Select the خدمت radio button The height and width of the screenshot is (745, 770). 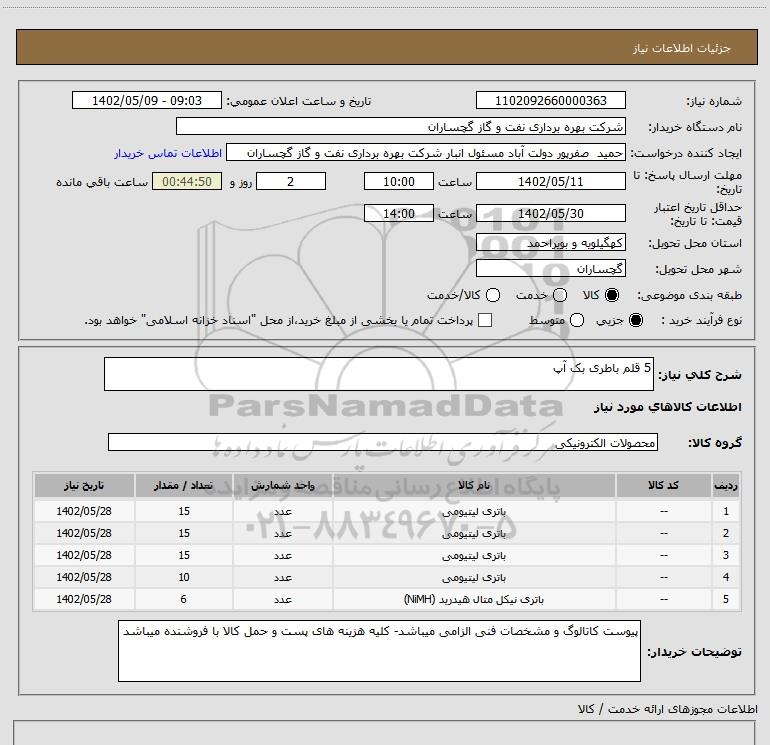[560, 295]
